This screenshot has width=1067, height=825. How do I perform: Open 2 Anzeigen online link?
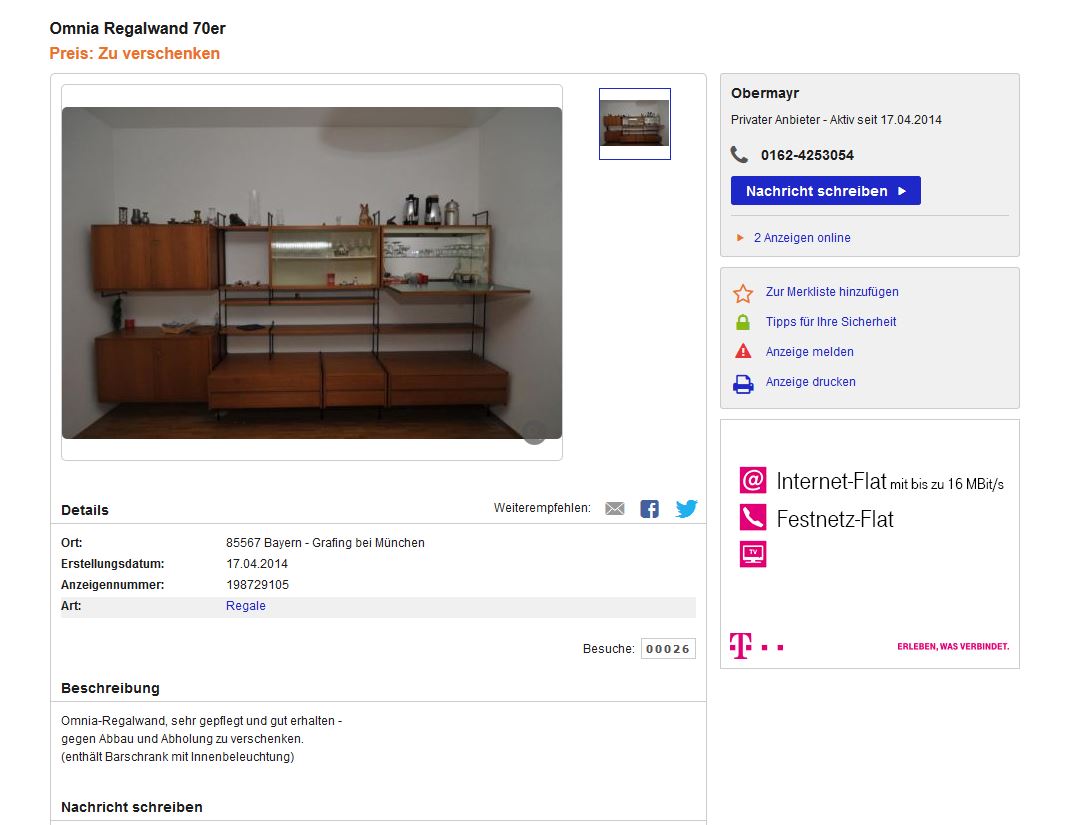(x=802, y=238)
